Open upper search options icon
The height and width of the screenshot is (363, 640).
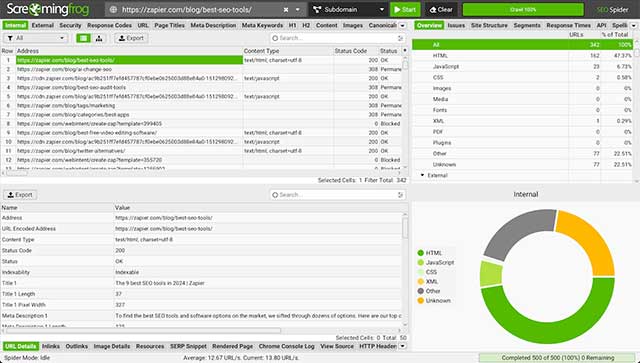[x=400, y=38]
